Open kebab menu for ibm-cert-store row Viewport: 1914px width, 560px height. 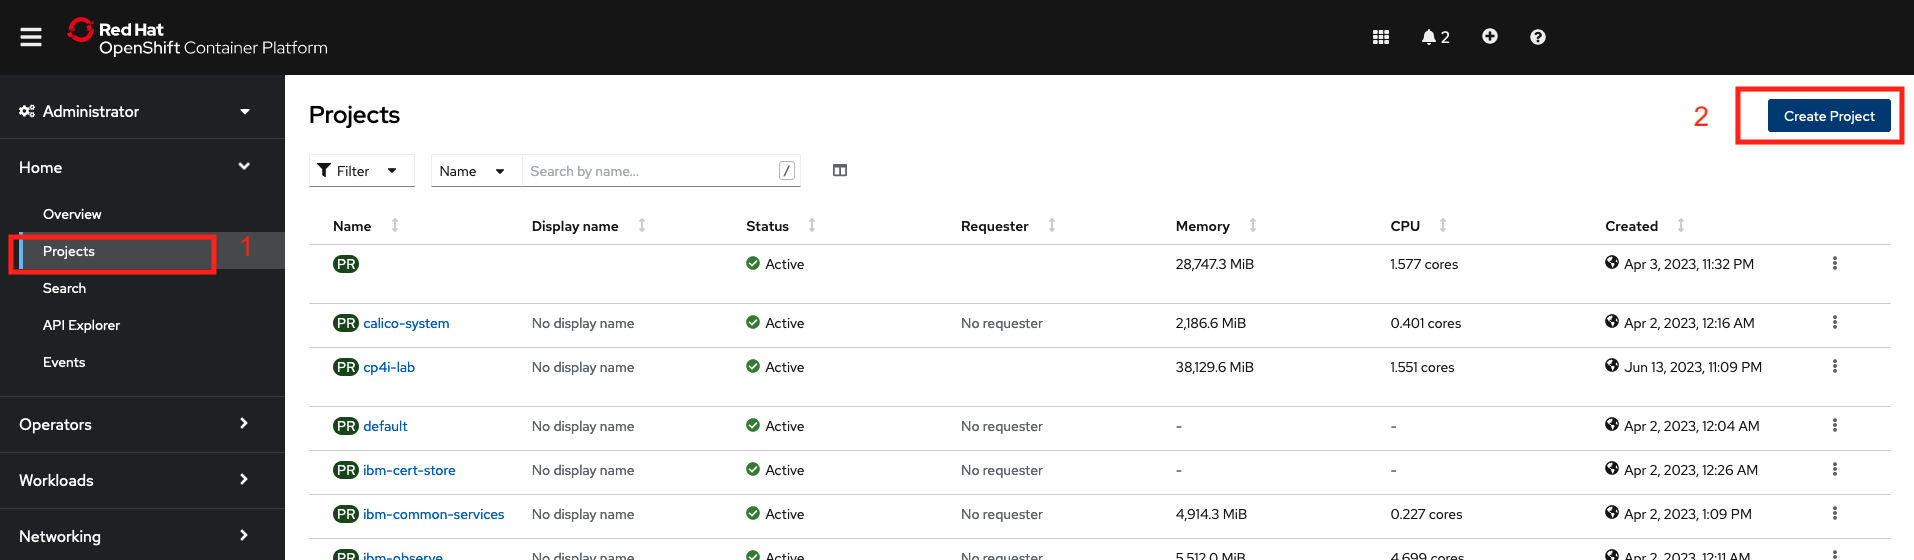click(1835, 469)
